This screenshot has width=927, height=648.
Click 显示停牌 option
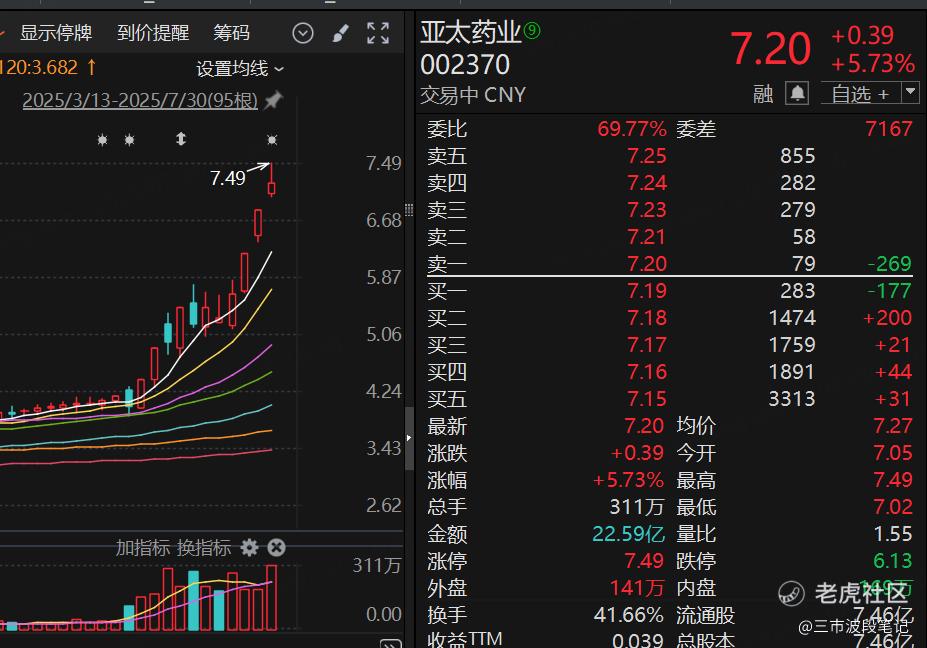pos(56,33)
